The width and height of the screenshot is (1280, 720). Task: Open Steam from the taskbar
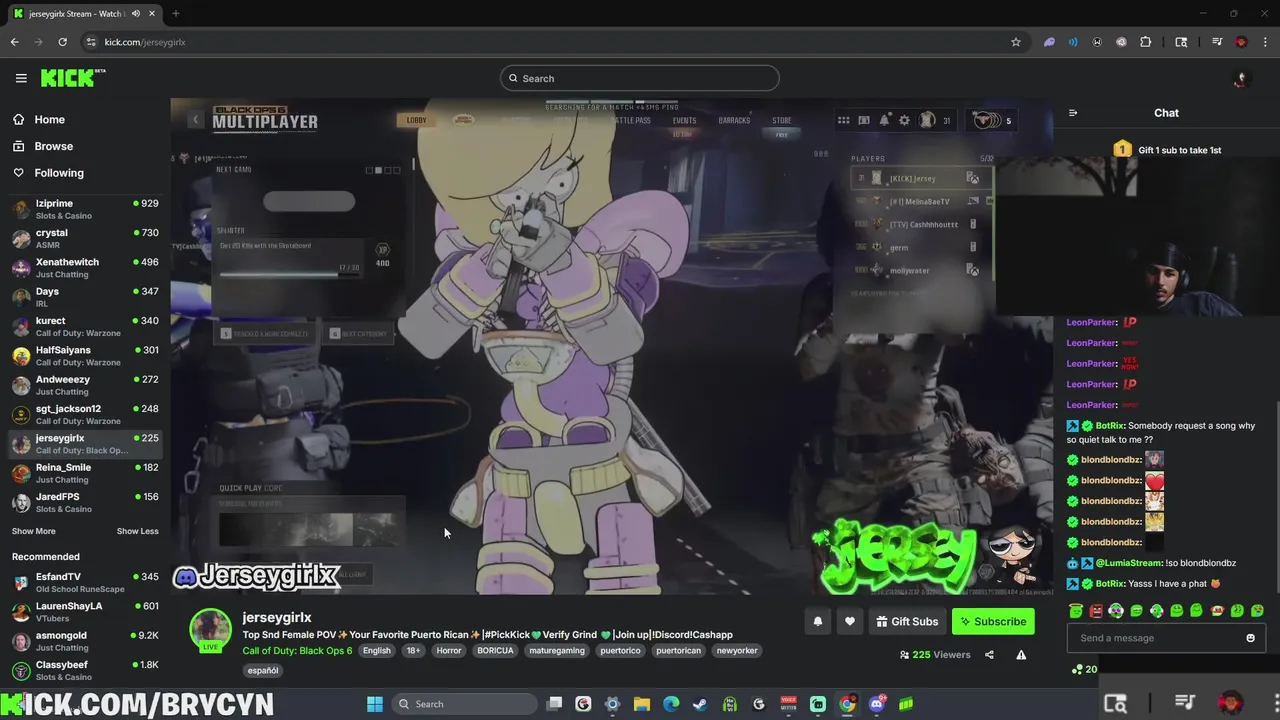[700, 704]
